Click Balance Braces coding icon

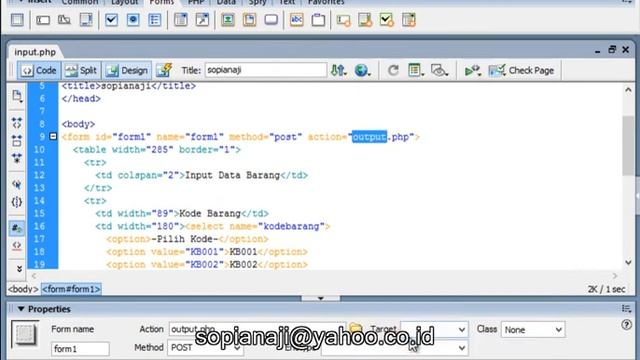tap(17, 202)
